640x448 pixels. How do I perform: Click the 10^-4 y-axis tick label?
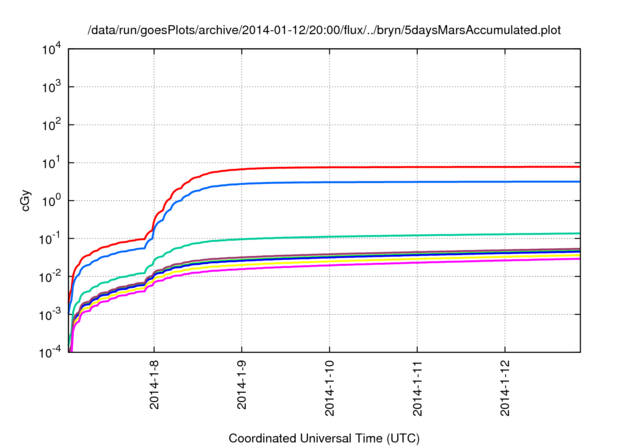coord(50,352)
